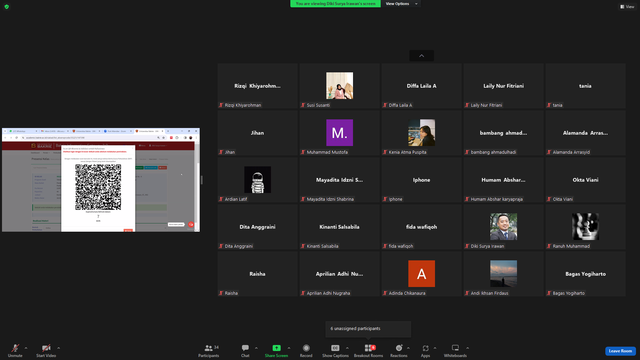Select Ranuh Muhammad's video tile
640x360 pixels.
(586, 227)
